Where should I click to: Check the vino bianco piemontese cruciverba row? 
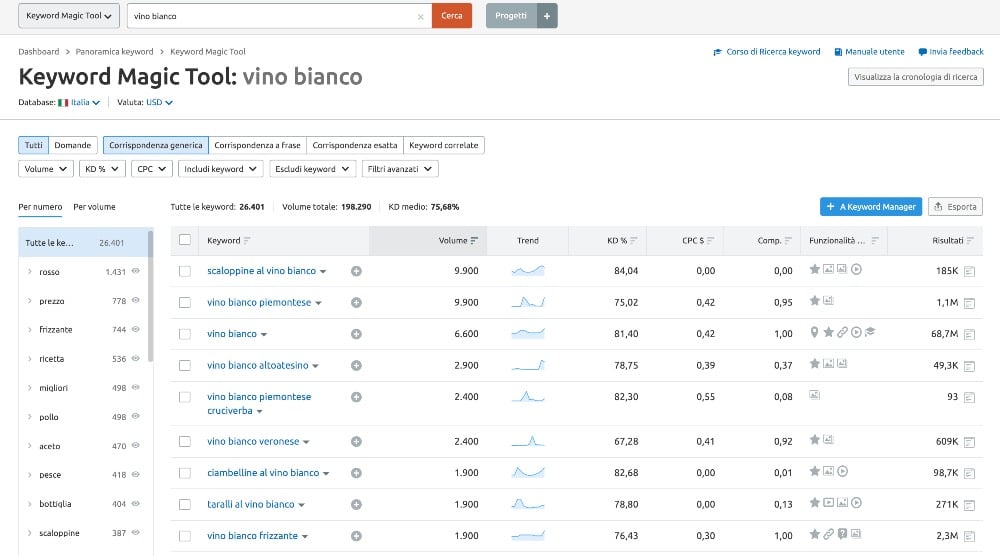coord(185,397)
